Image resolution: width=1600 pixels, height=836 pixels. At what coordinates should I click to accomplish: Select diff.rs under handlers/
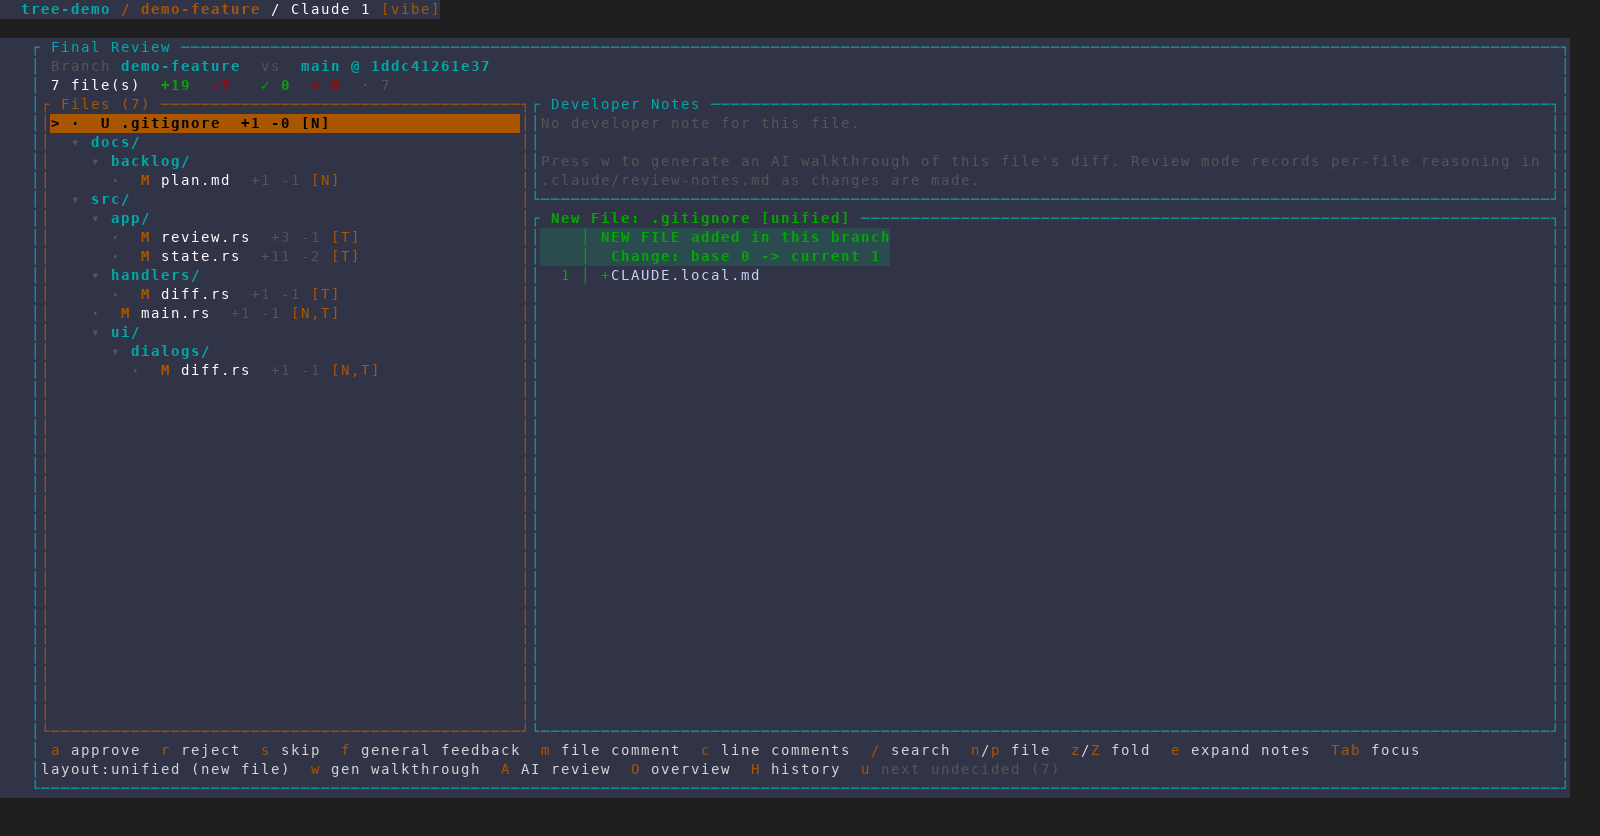pos(195,294)
